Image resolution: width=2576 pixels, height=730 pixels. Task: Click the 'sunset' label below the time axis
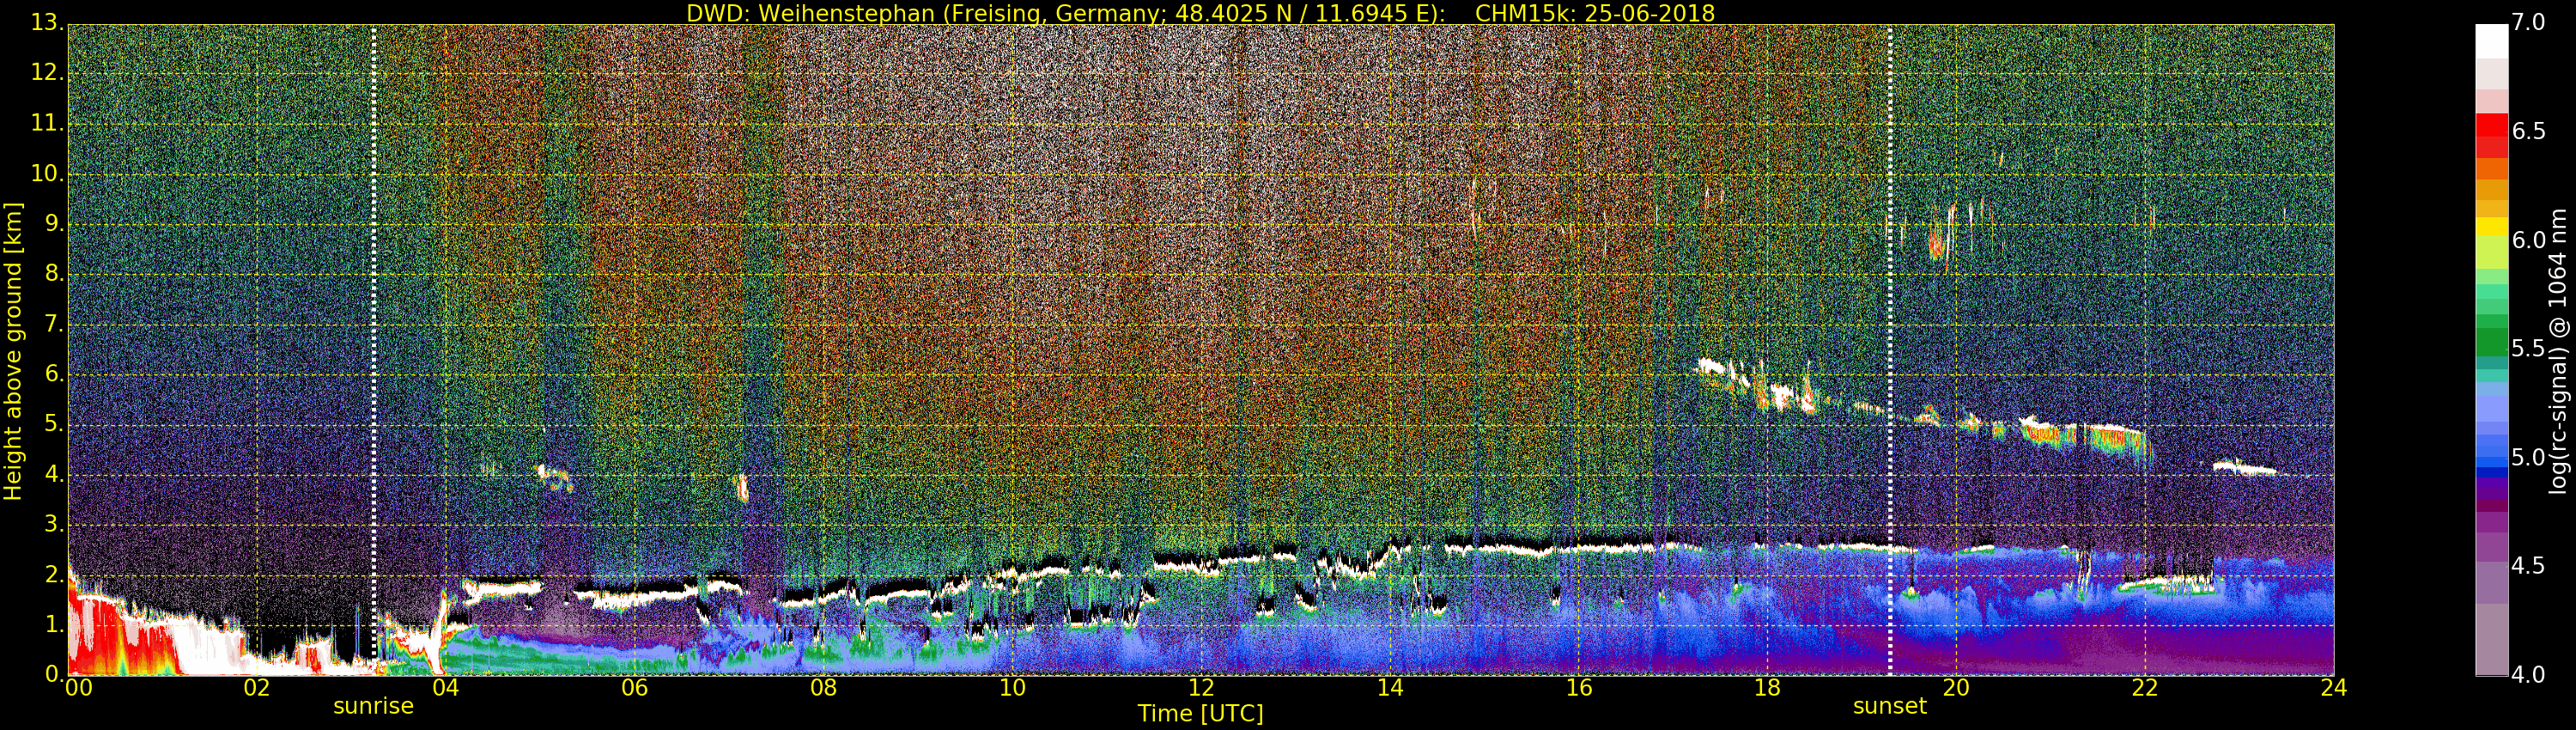point(1889,706)
